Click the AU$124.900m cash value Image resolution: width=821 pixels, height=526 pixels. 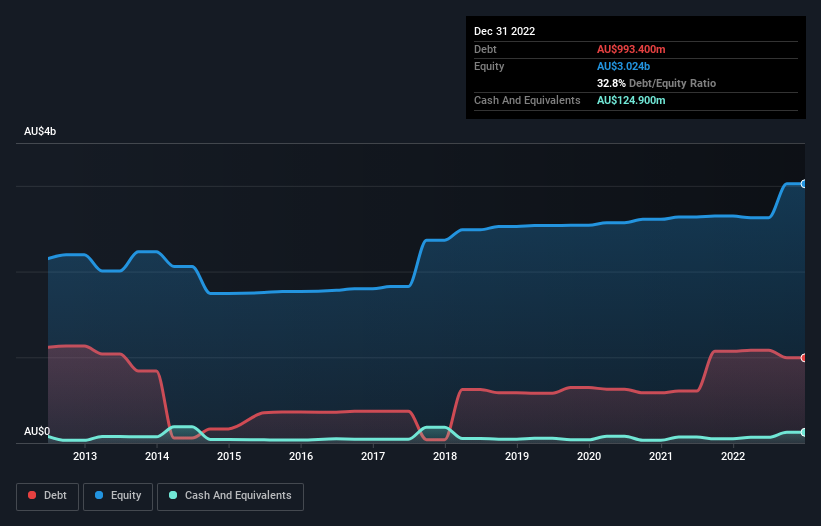point(631,100)
